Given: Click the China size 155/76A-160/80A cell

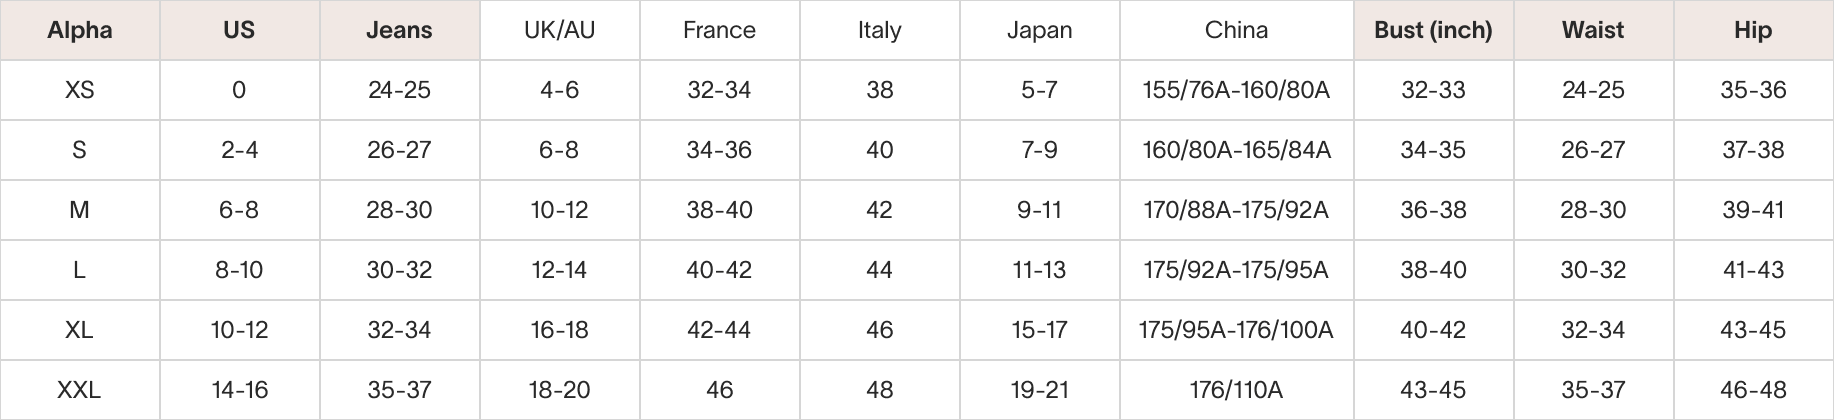Looking at the screenshot, I should pos(1237,90).
